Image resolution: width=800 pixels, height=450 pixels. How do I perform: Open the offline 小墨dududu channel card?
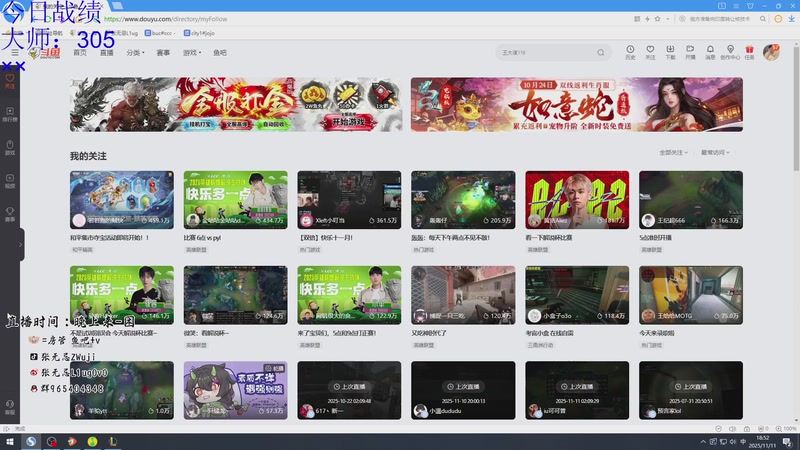pos(463,390)
